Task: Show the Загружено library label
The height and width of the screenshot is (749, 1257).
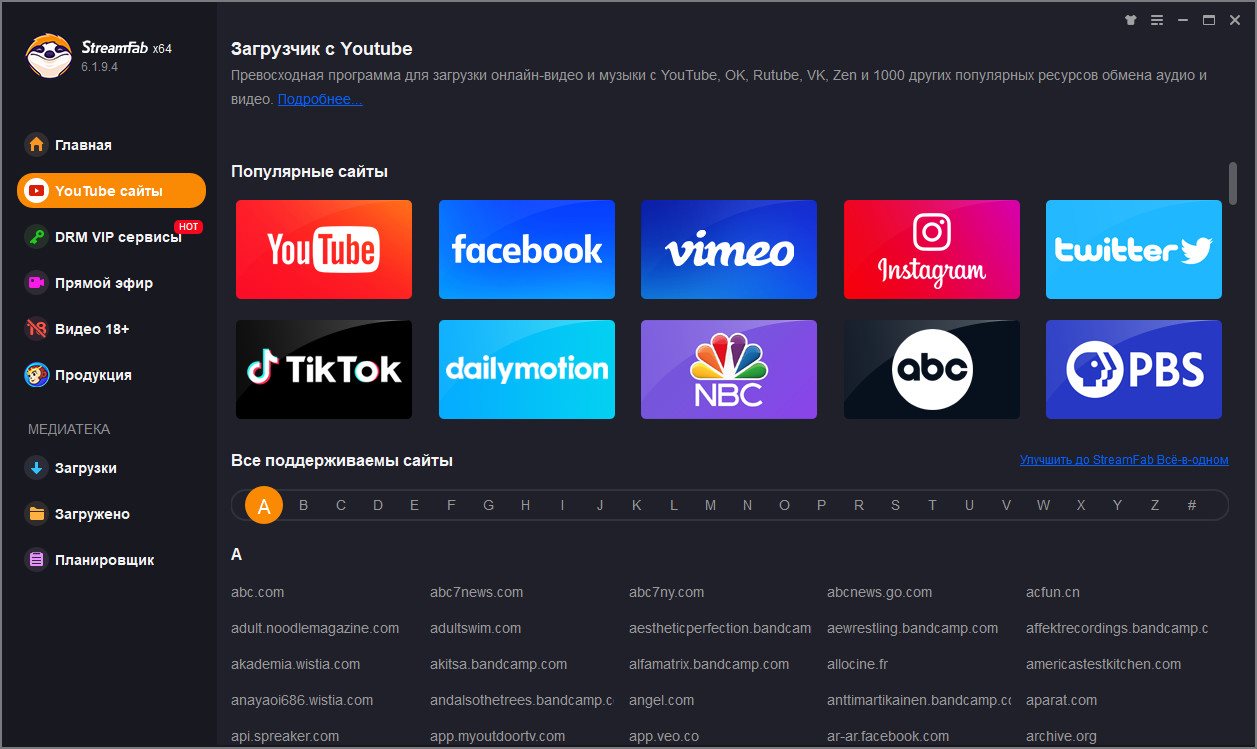Action: [92, 514]
